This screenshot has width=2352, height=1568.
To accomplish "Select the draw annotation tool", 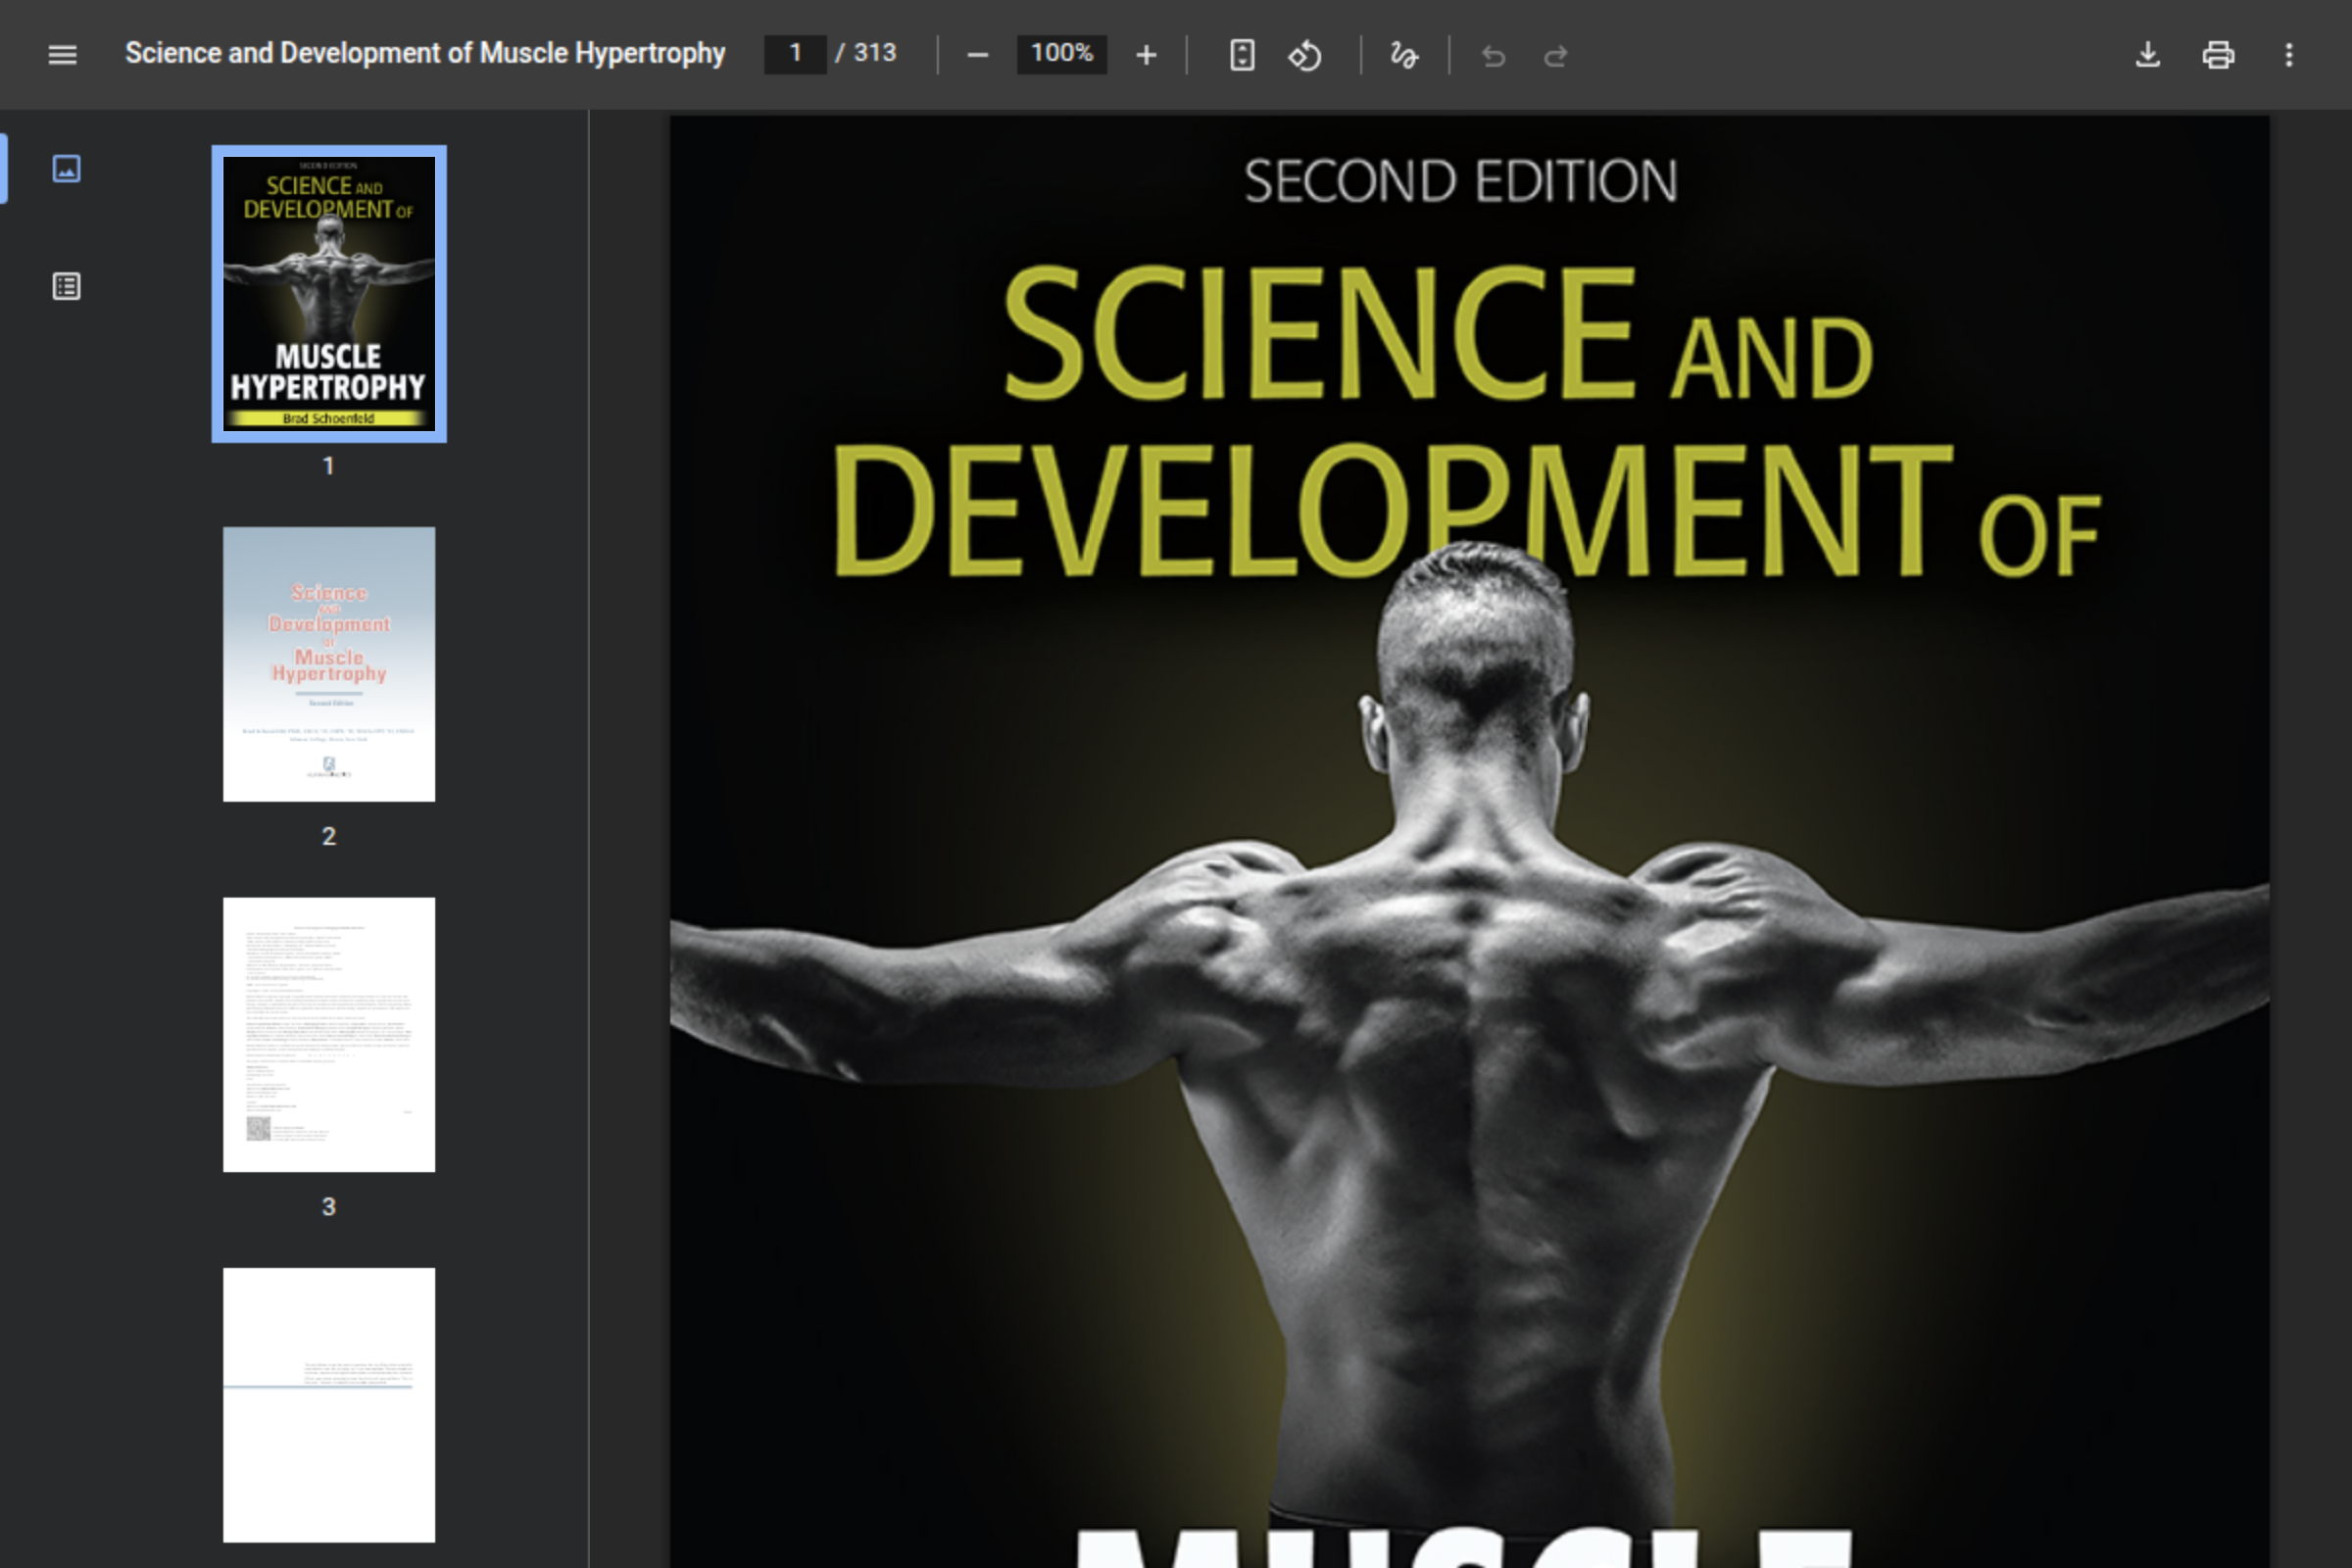I will tap(1404, 55).
